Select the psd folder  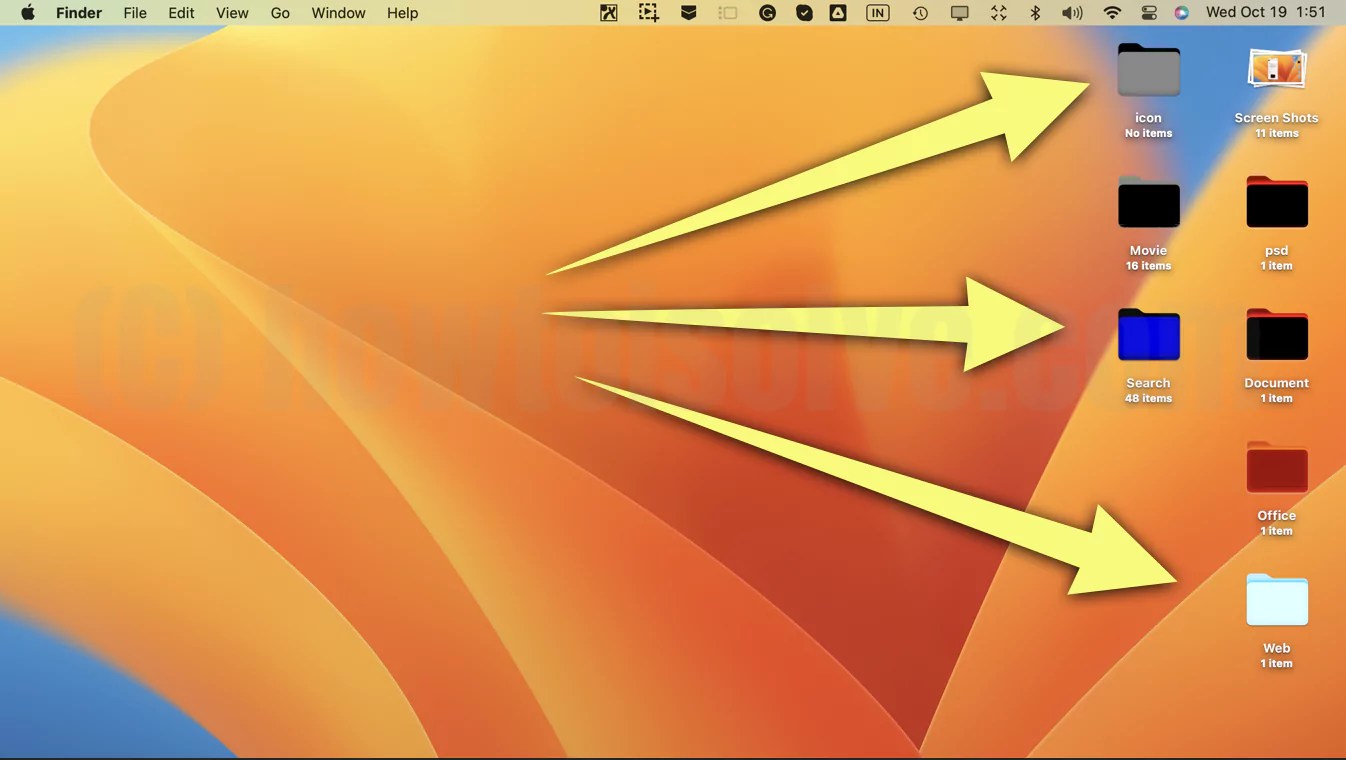[1276, 201]
